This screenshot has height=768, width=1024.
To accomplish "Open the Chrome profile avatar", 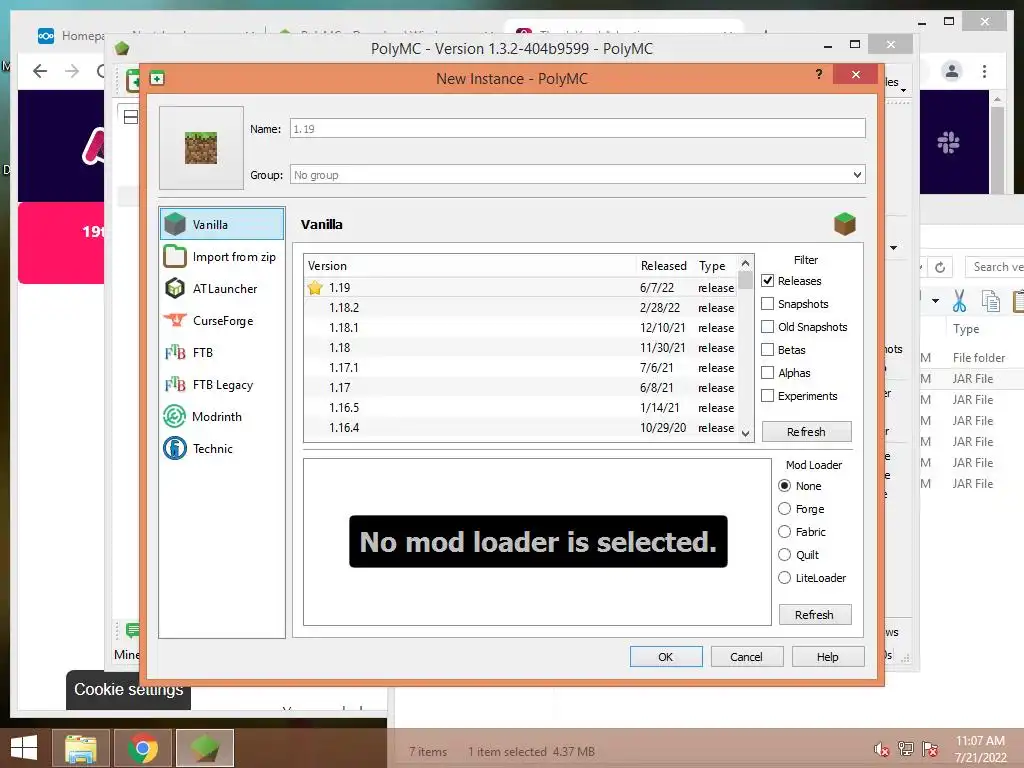I will click(x=952, y=71).
